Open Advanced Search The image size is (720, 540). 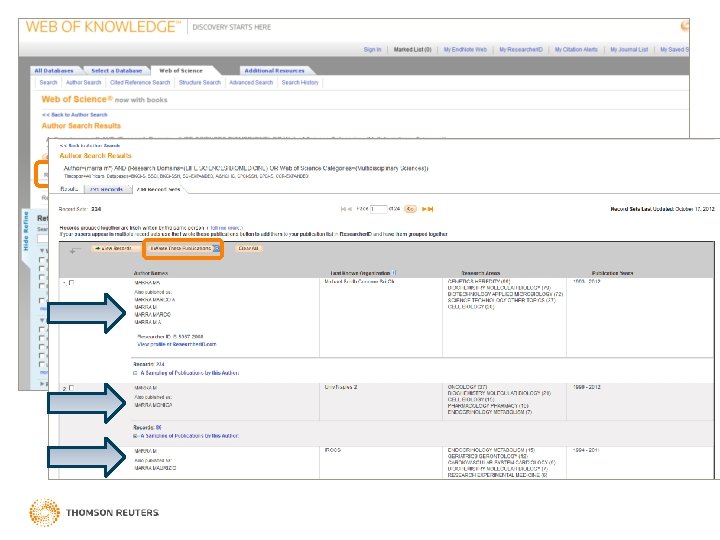[251, 83]
